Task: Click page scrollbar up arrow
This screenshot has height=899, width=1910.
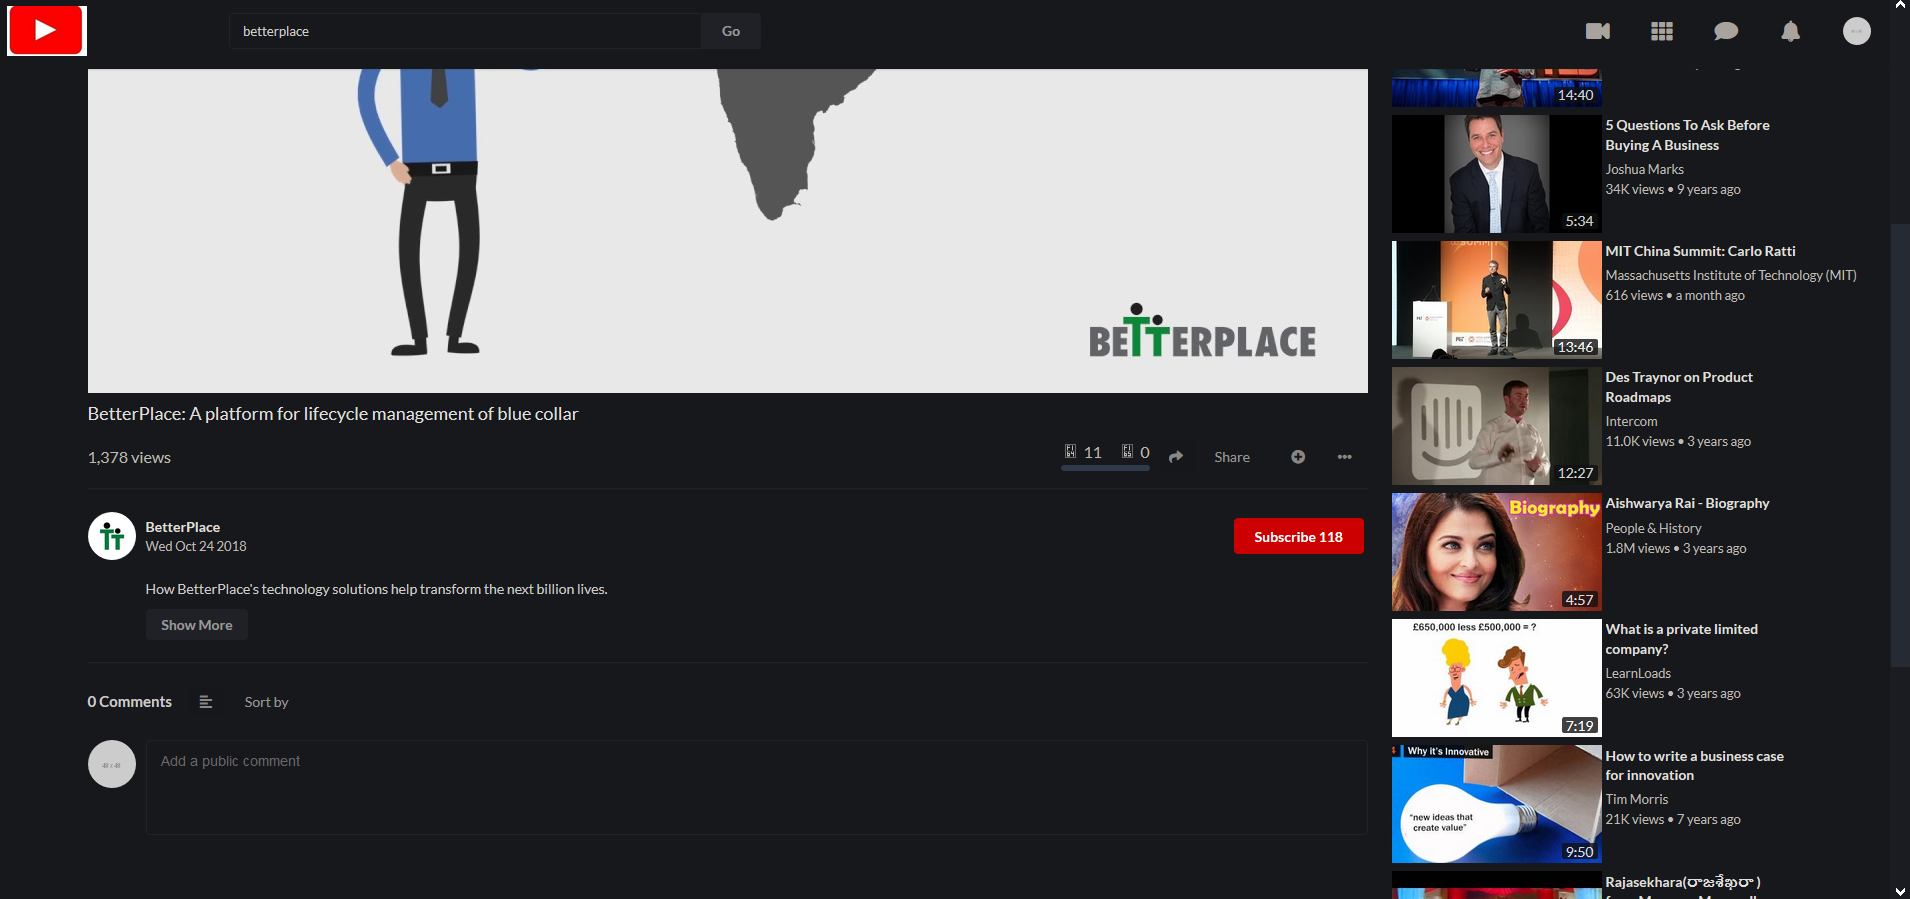Action: click(x=1900, y=6)
